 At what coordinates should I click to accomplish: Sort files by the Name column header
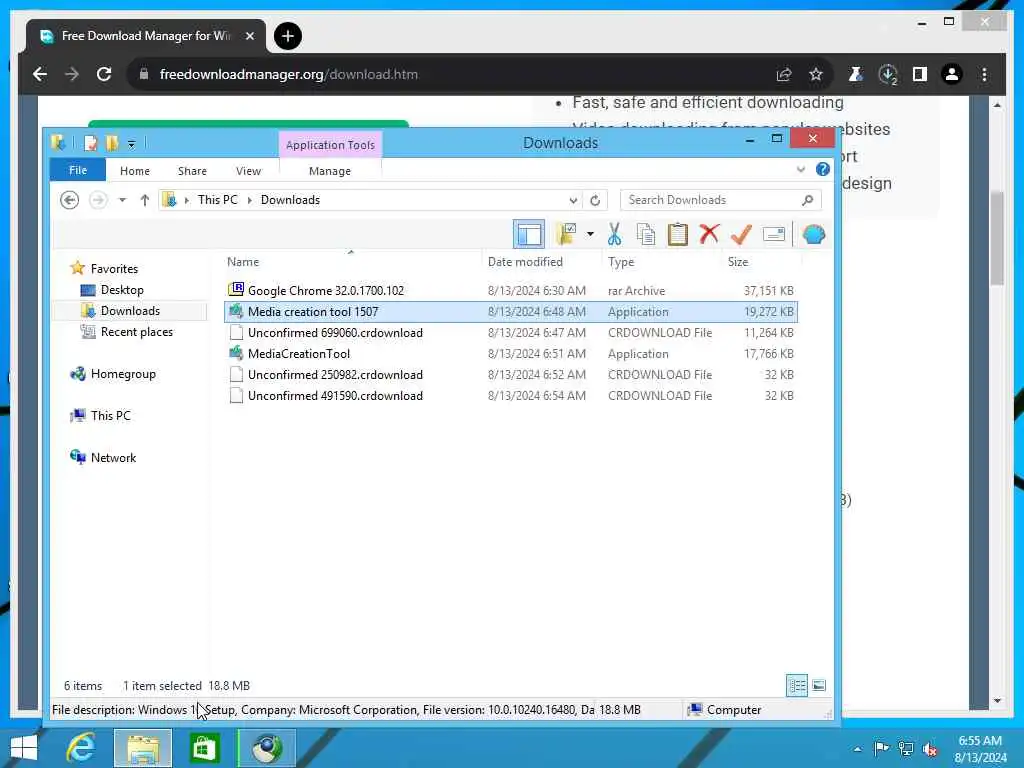[x=243, y=262]
